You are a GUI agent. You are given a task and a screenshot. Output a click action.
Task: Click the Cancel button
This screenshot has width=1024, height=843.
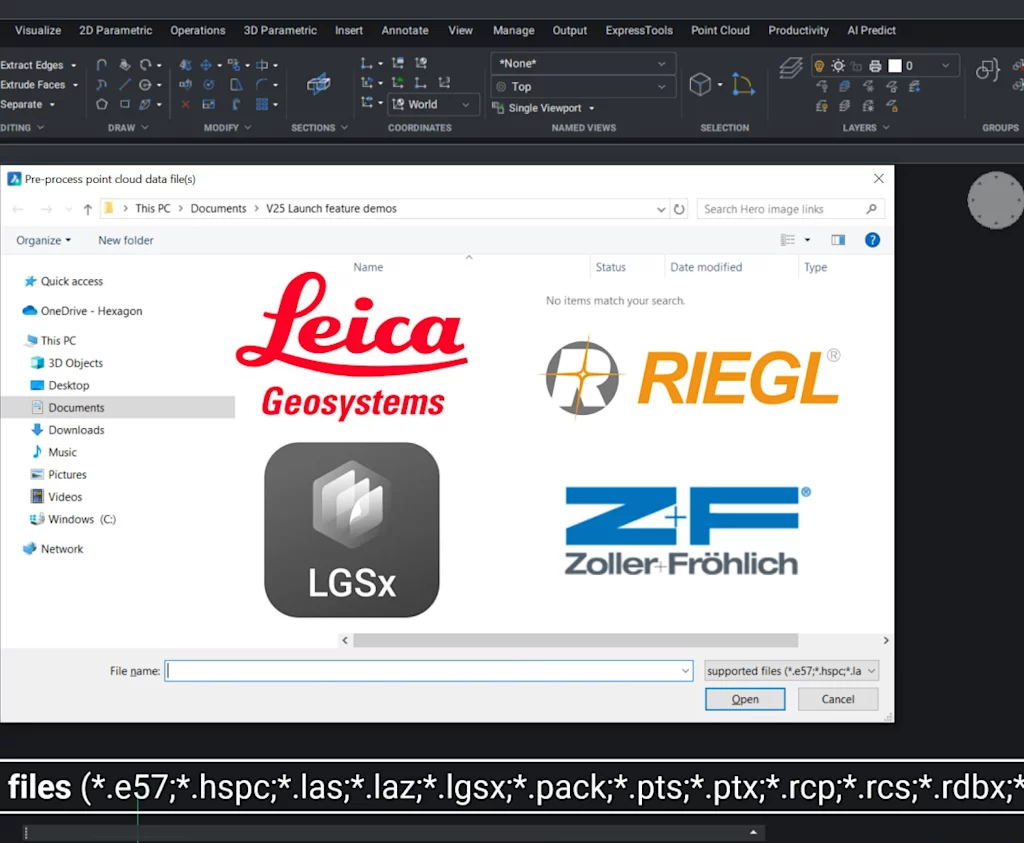[x=838, y=699]
